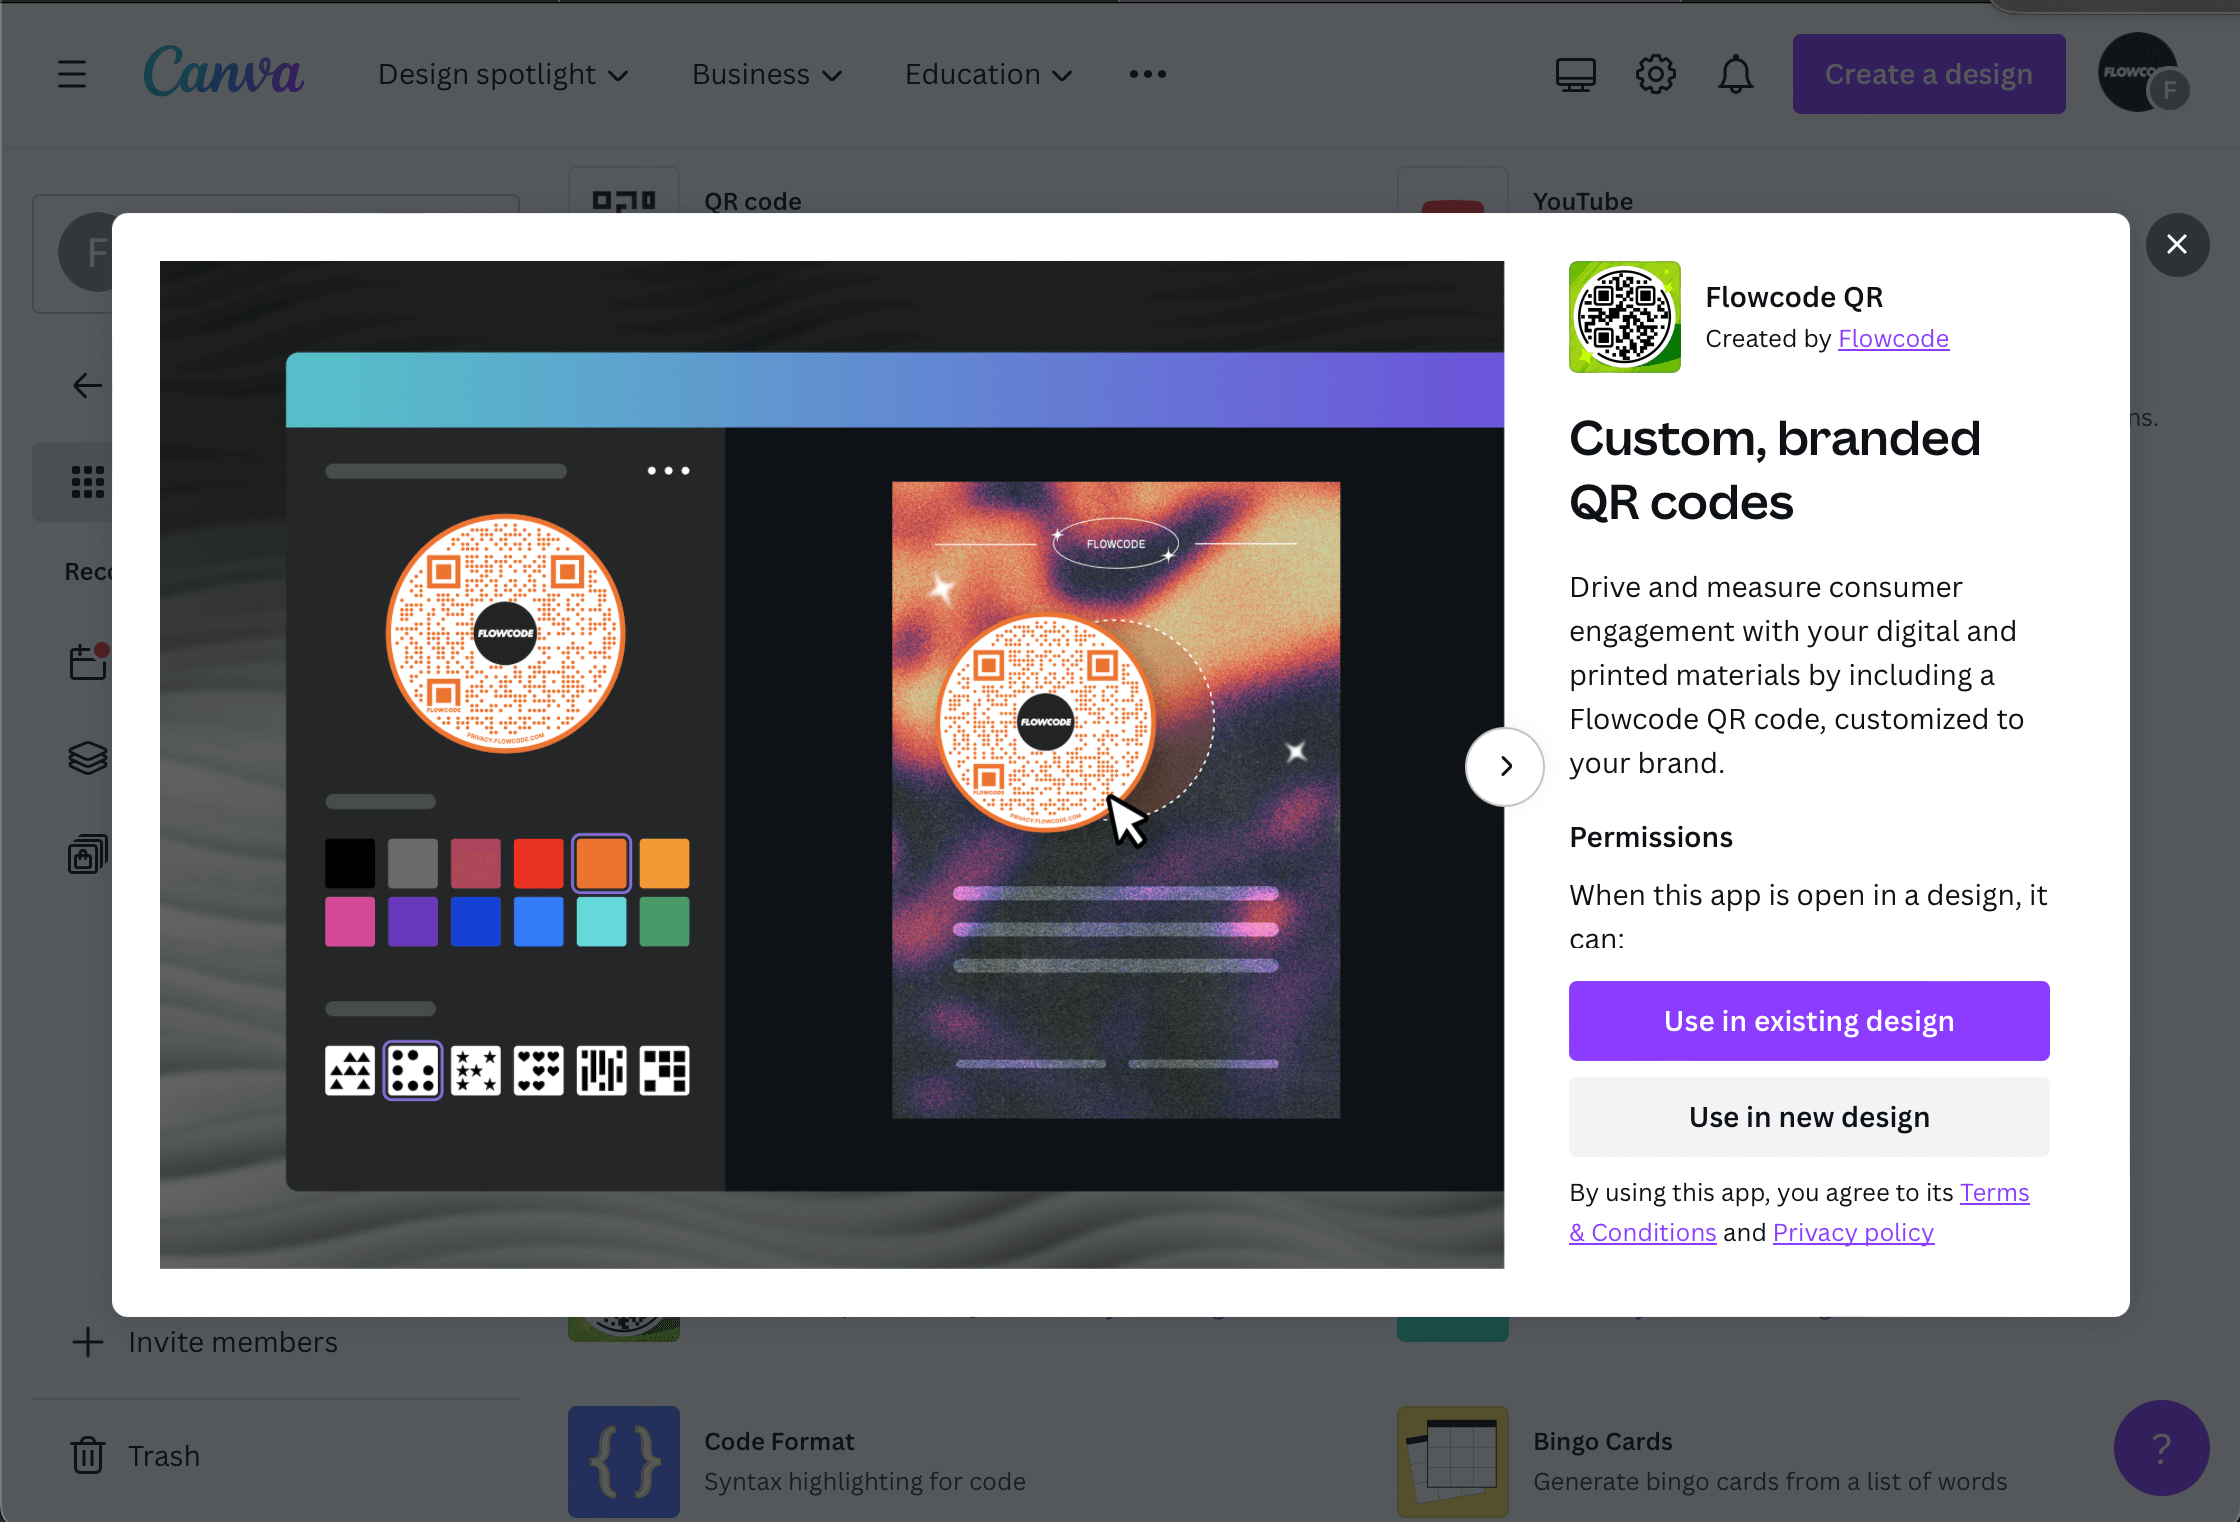Open the settings gear icon
Screen dimensions: 2240x1522
coord(1655,74)
